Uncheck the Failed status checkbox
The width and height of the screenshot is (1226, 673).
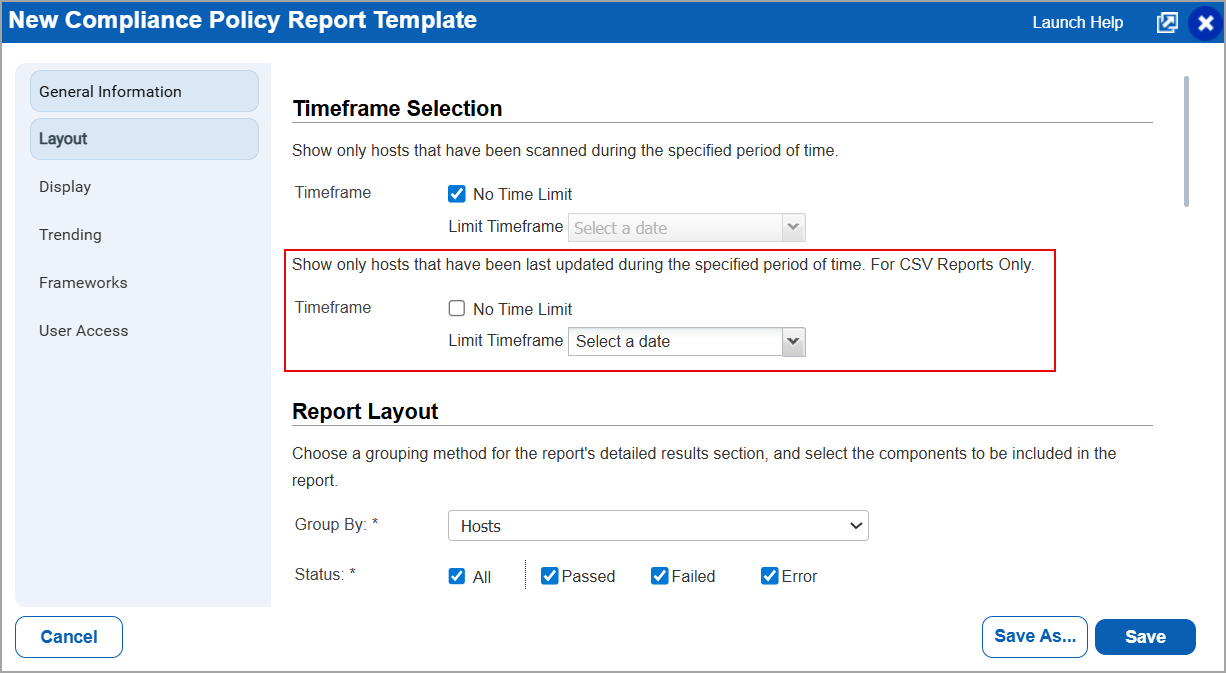[x=659, y=576]
